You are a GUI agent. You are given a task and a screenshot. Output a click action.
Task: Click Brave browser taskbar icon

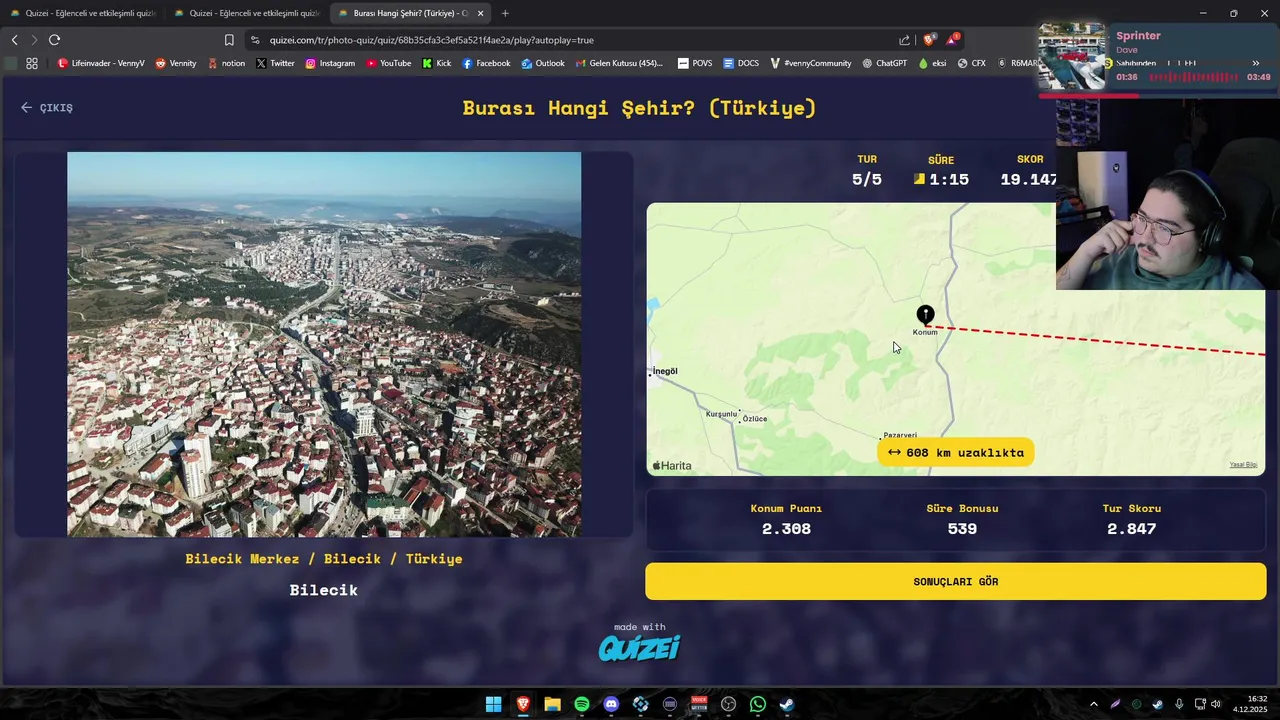523,704
